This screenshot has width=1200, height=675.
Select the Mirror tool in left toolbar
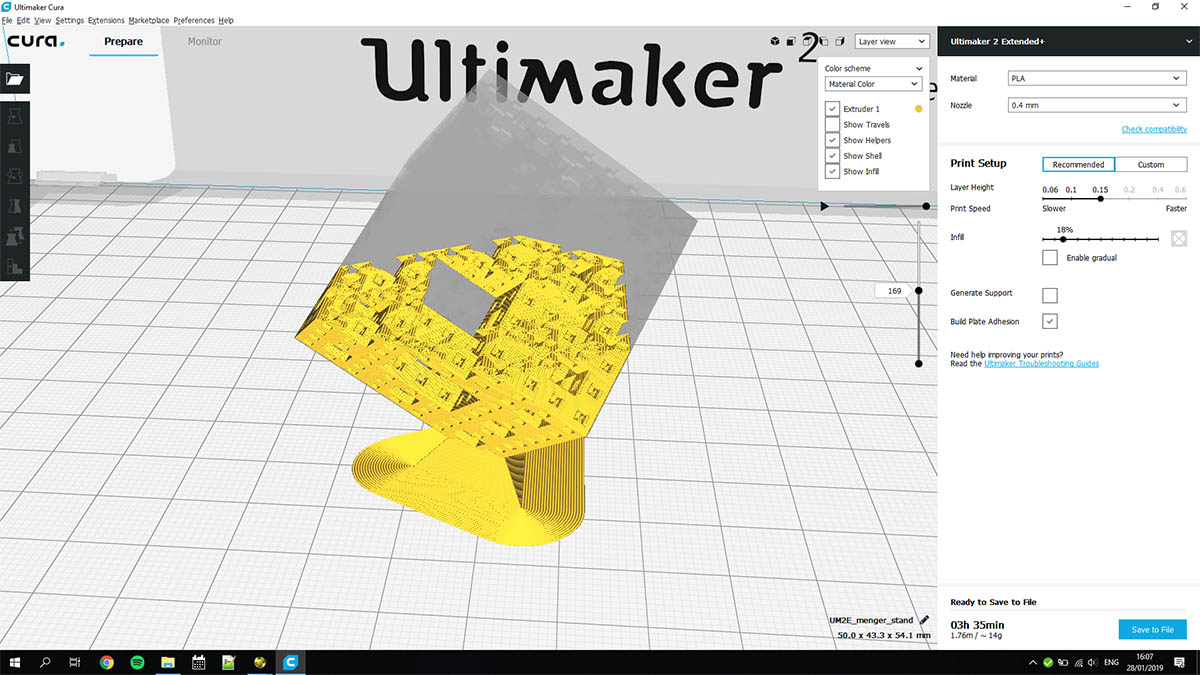[14, 207]
